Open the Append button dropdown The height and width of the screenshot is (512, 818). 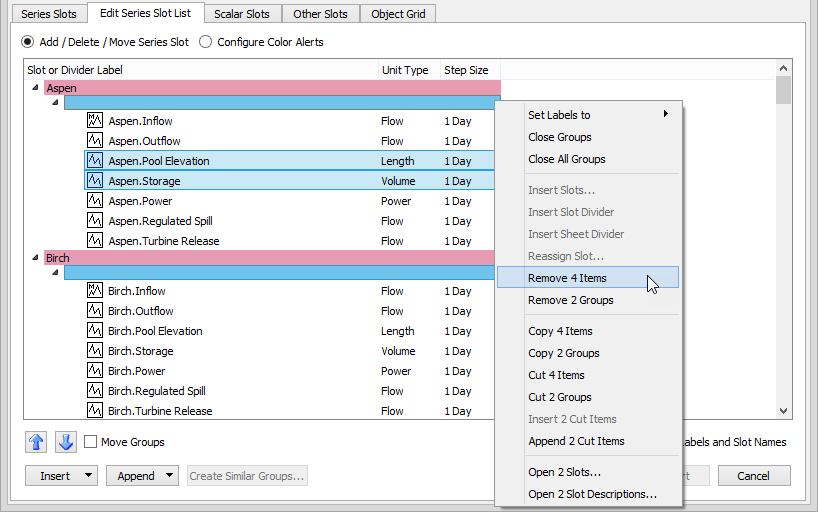[x=169, y=476]
